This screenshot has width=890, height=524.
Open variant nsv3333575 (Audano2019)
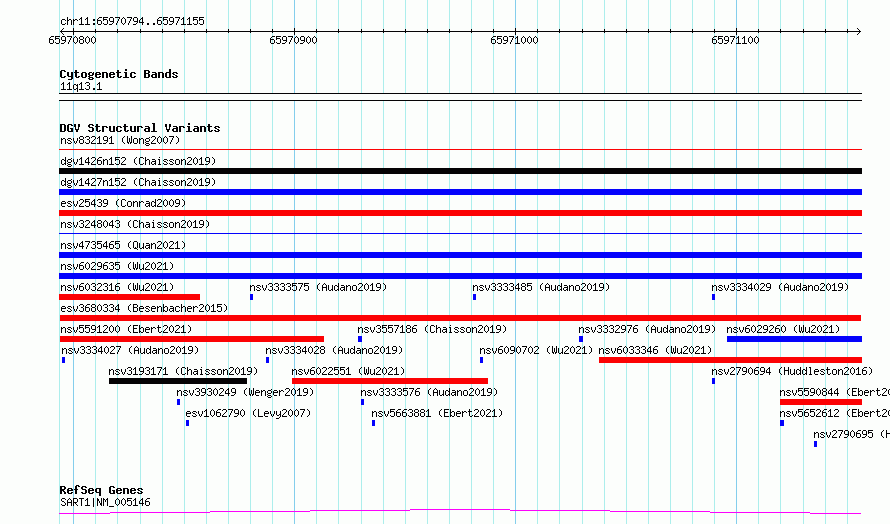(318, 287)
